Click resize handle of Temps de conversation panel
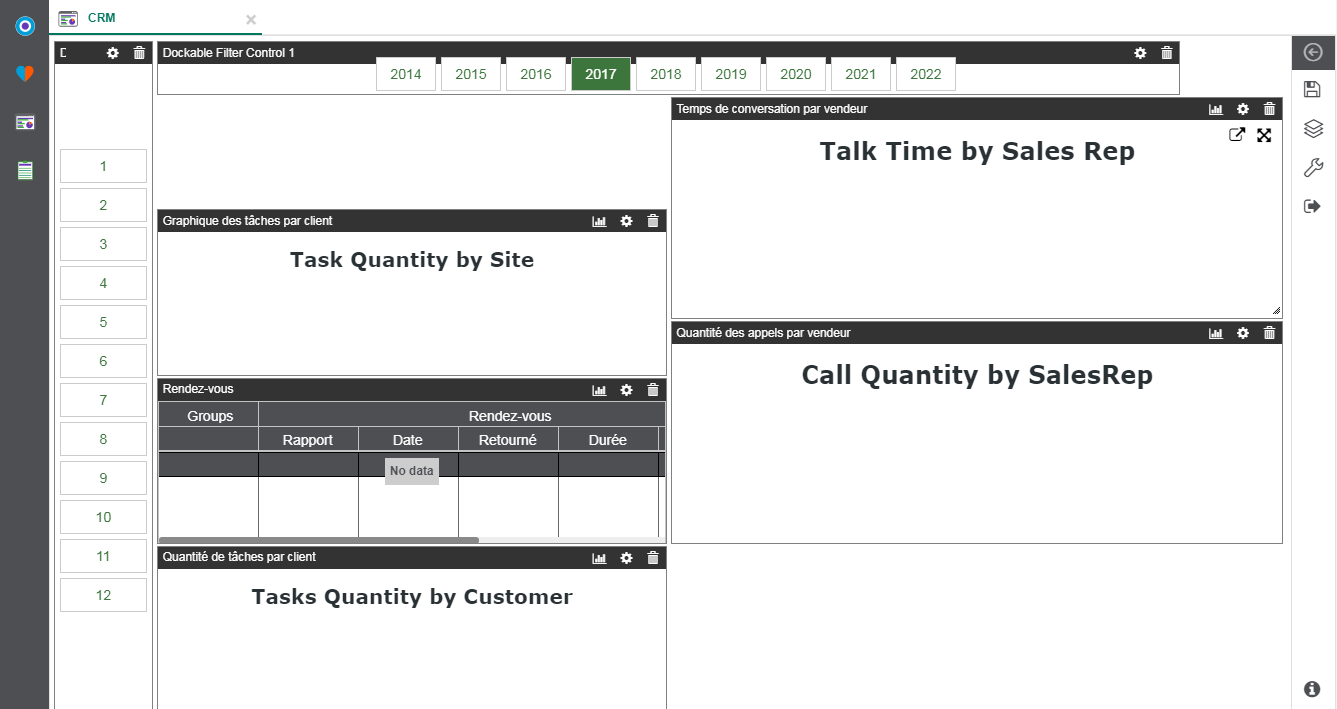 1276,312
